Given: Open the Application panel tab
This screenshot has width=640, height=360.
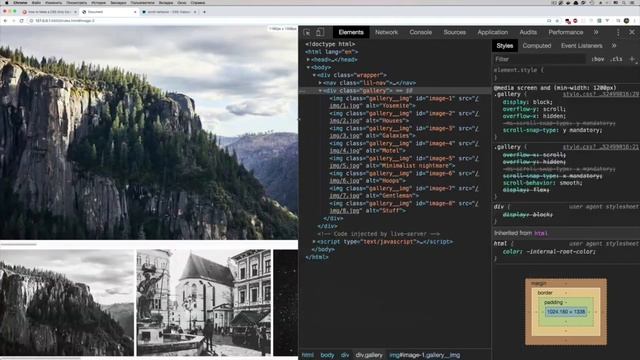Looking at the screenshot, I should point(493,32).
